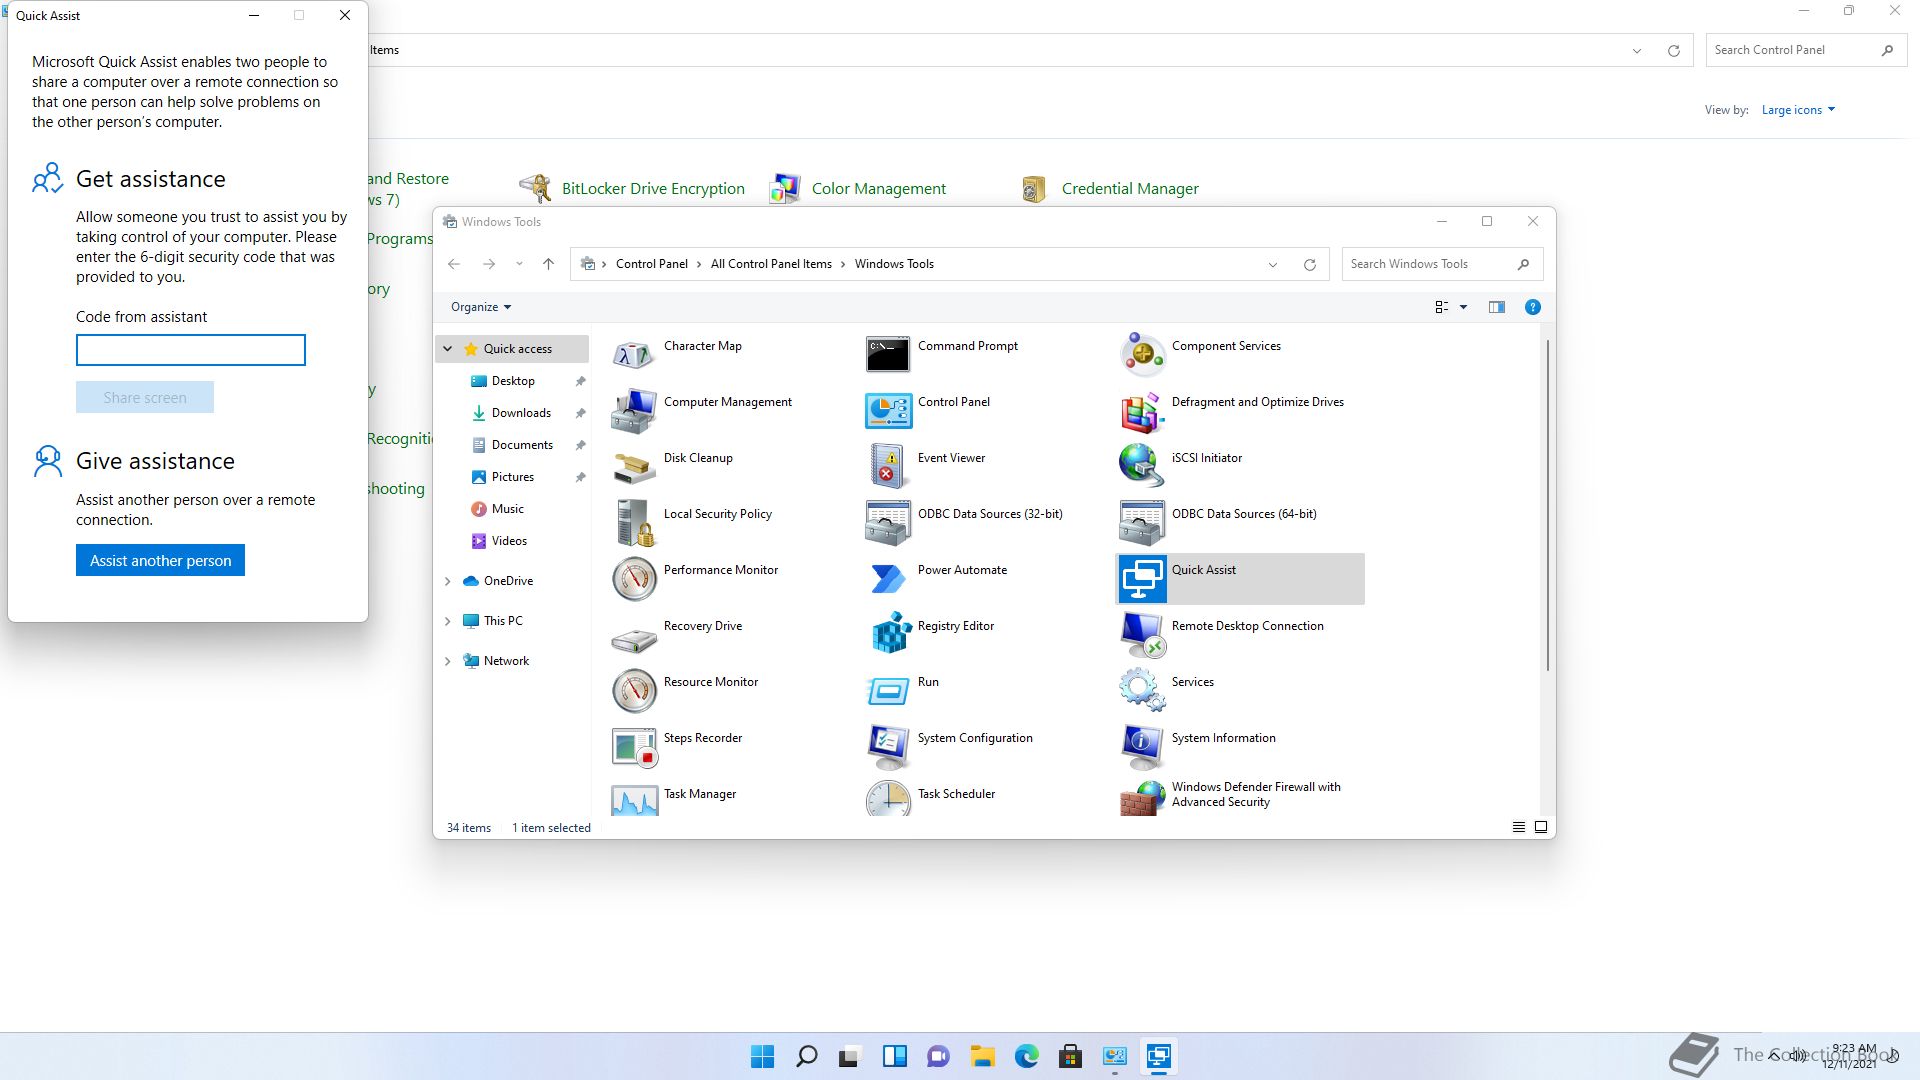Open Performance Monitor icon
The height and width of the screenshot is (1080, 1920).
coord(634,578)
